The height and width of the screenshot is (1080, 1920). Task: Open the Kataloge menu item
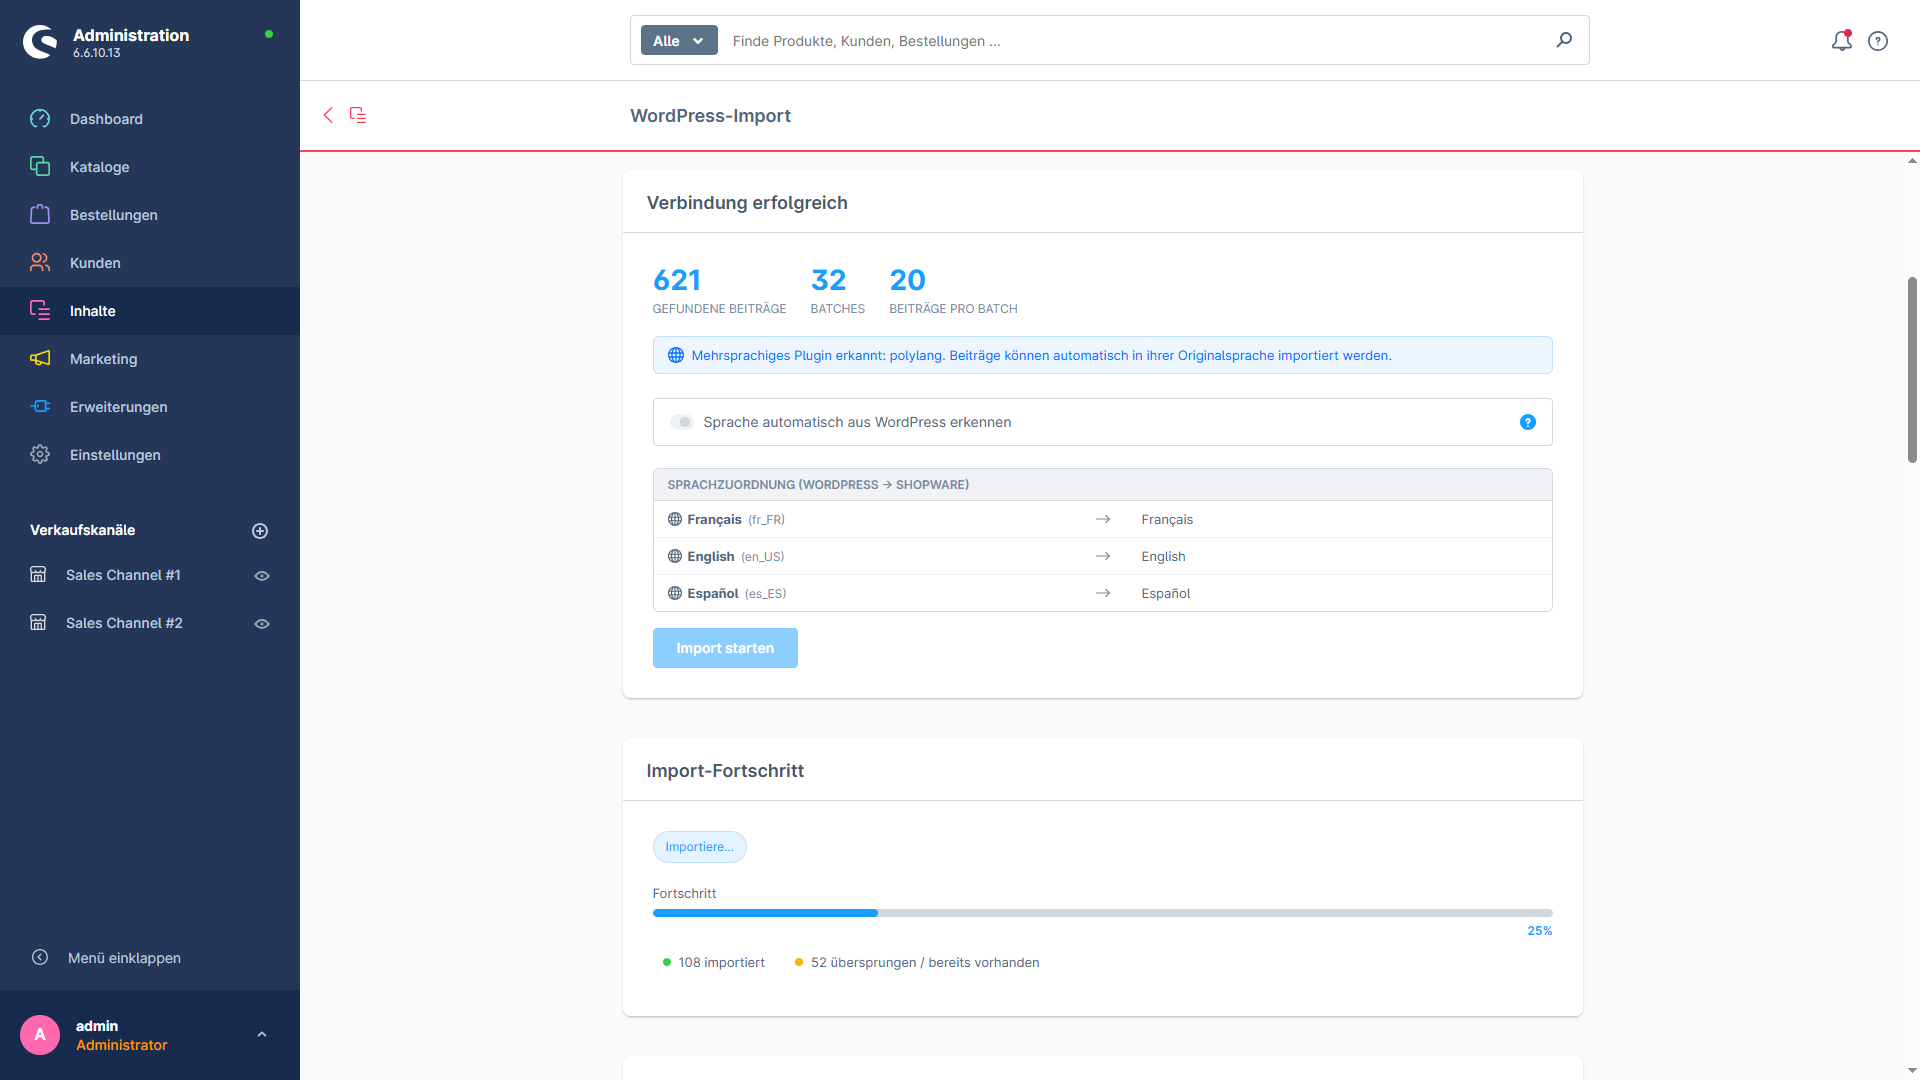(150, 167)
